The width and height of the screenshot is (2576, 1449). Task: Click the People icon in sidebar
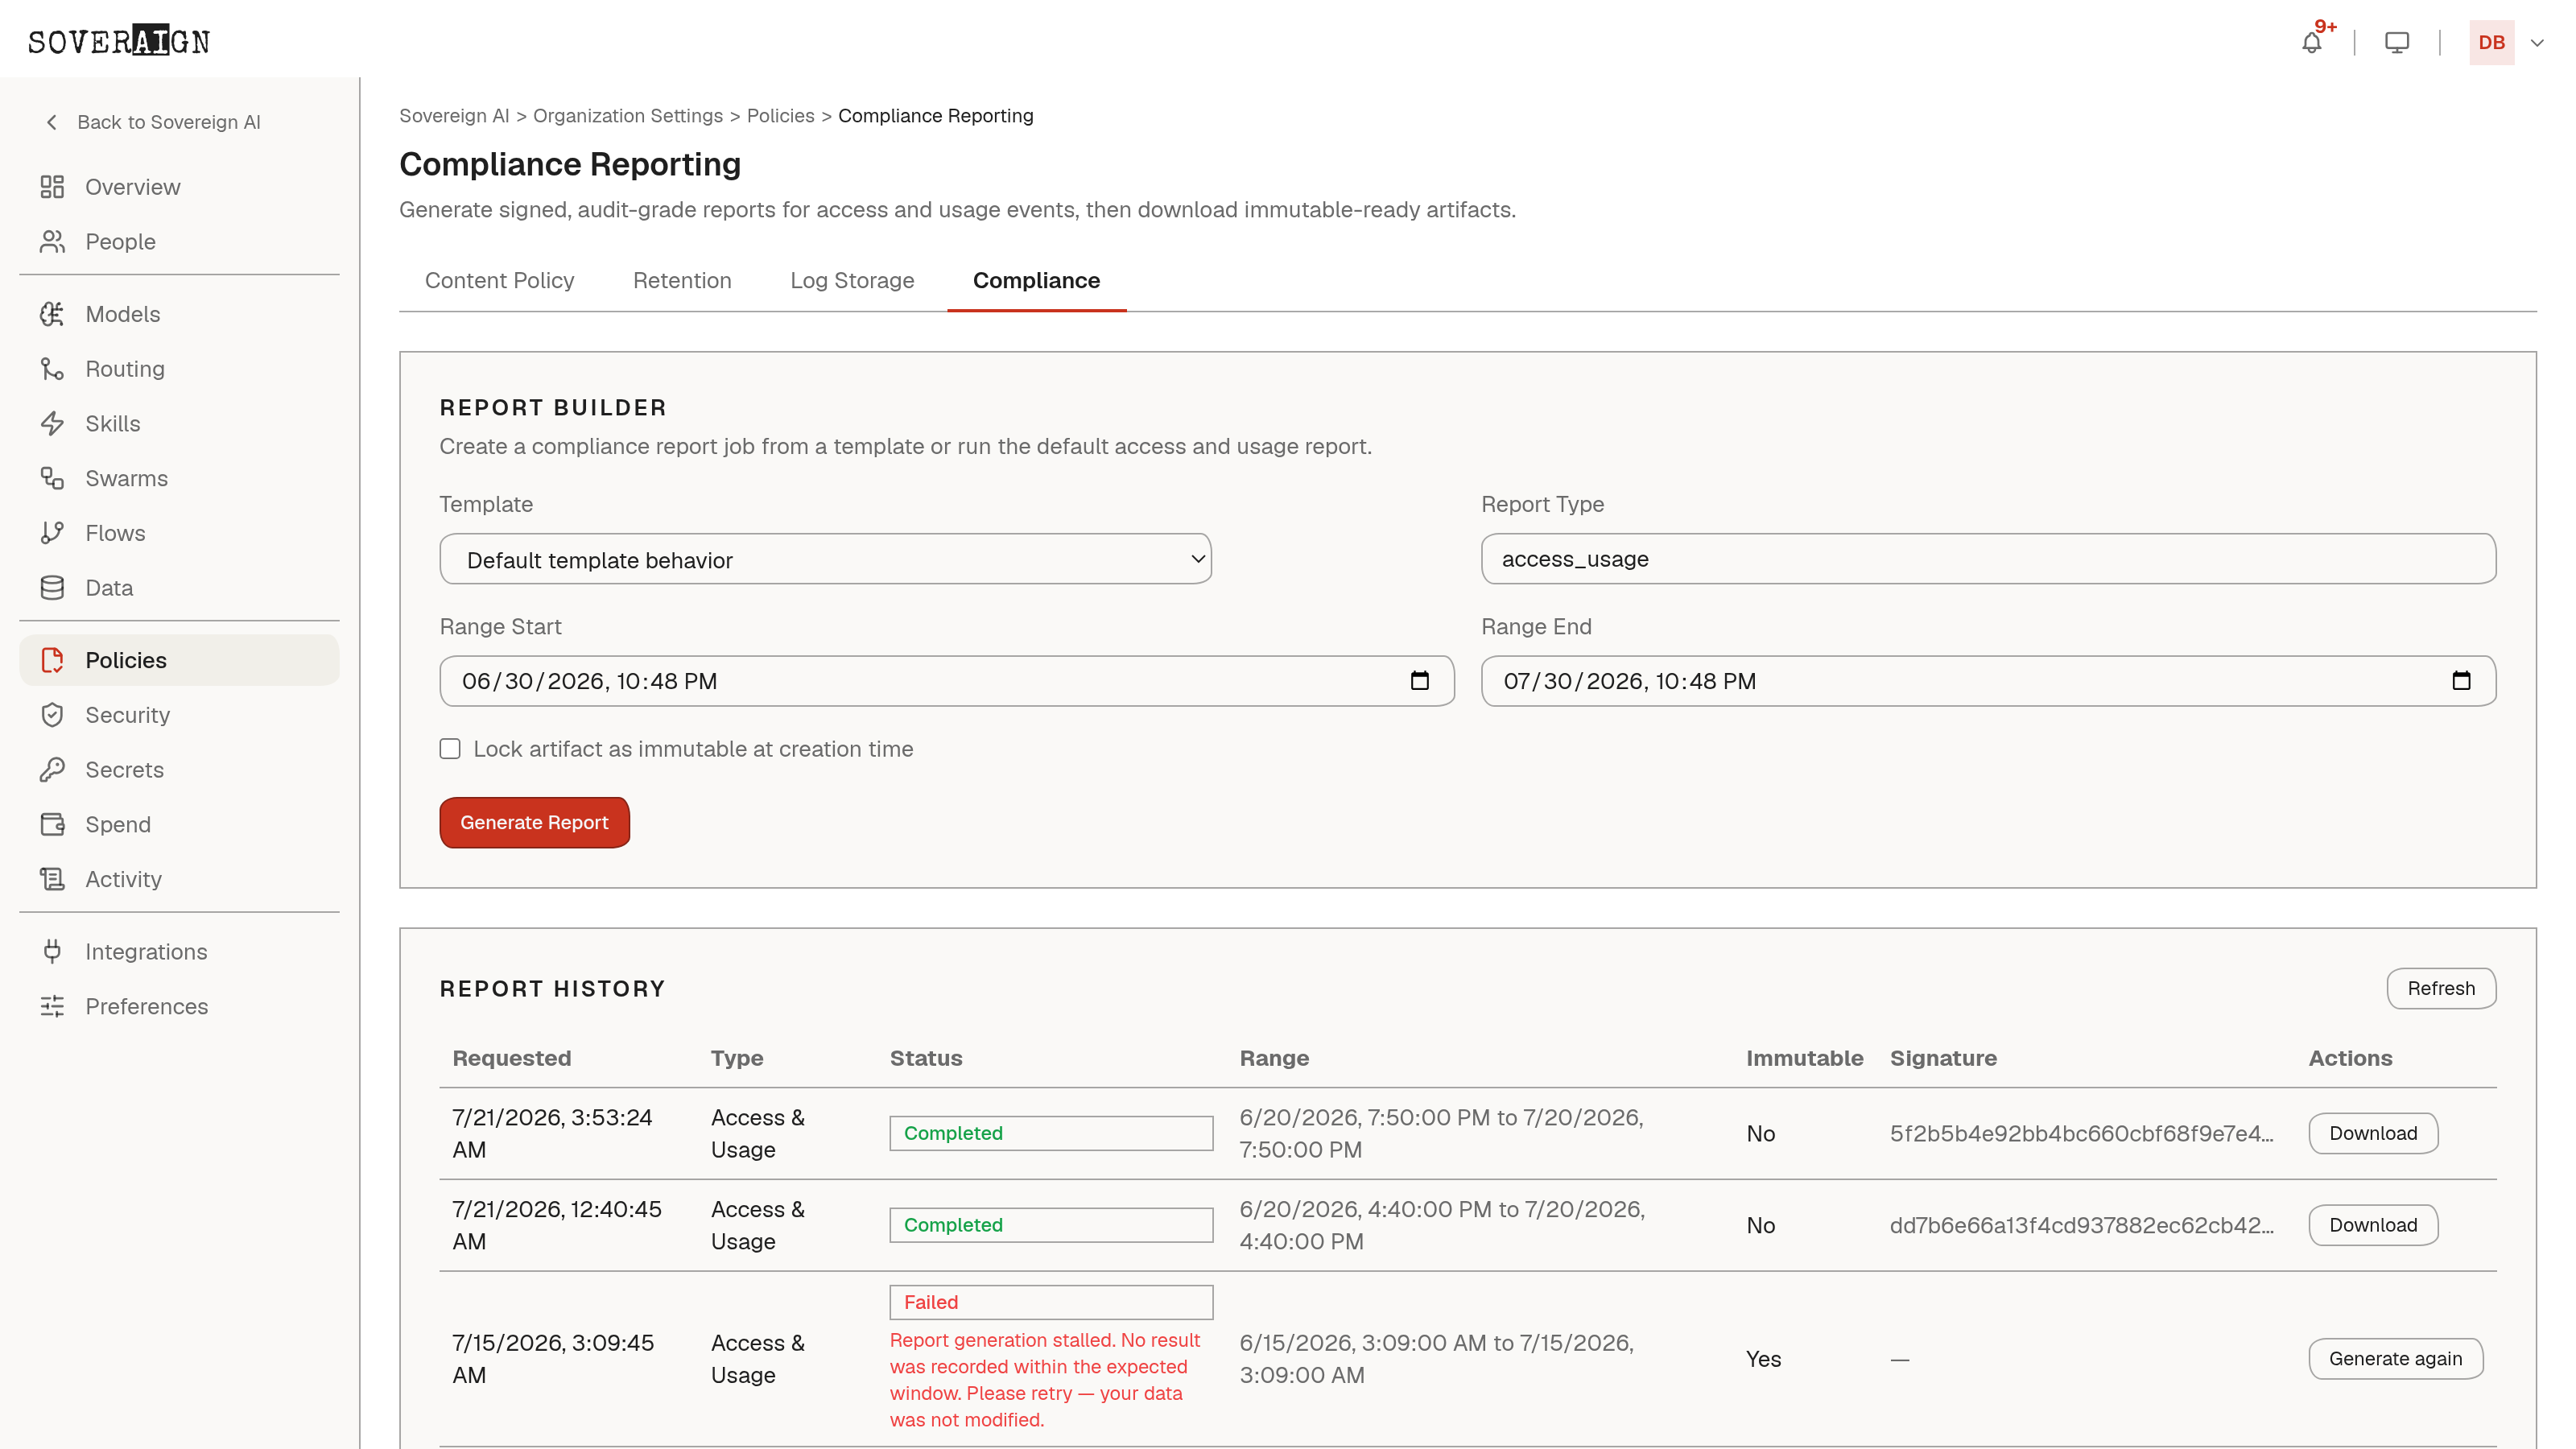(52, 242)
